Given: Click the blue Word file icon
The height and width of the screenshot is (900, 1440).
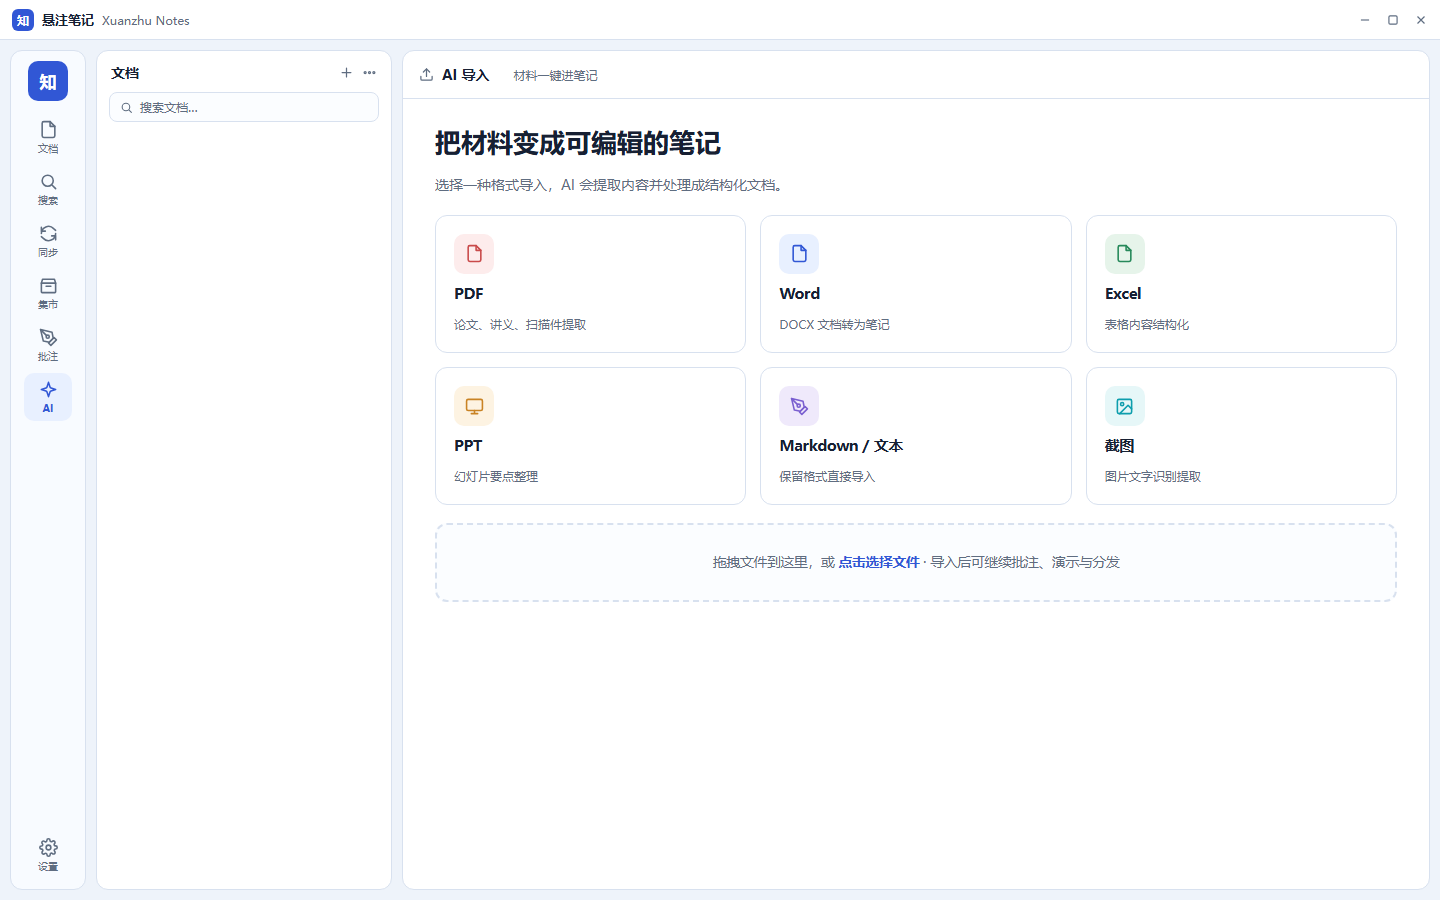Looking at the screenshot, I should point(799,254).
